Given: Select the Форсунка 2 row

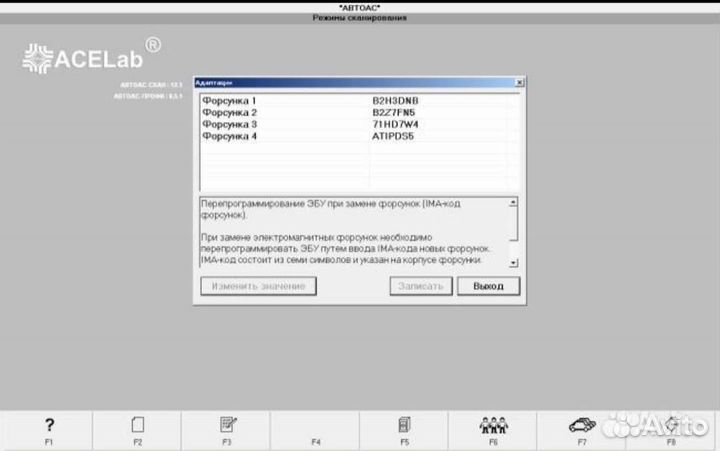Looking at the screenshot, I should pyautogui.click(x=360, y=113).
